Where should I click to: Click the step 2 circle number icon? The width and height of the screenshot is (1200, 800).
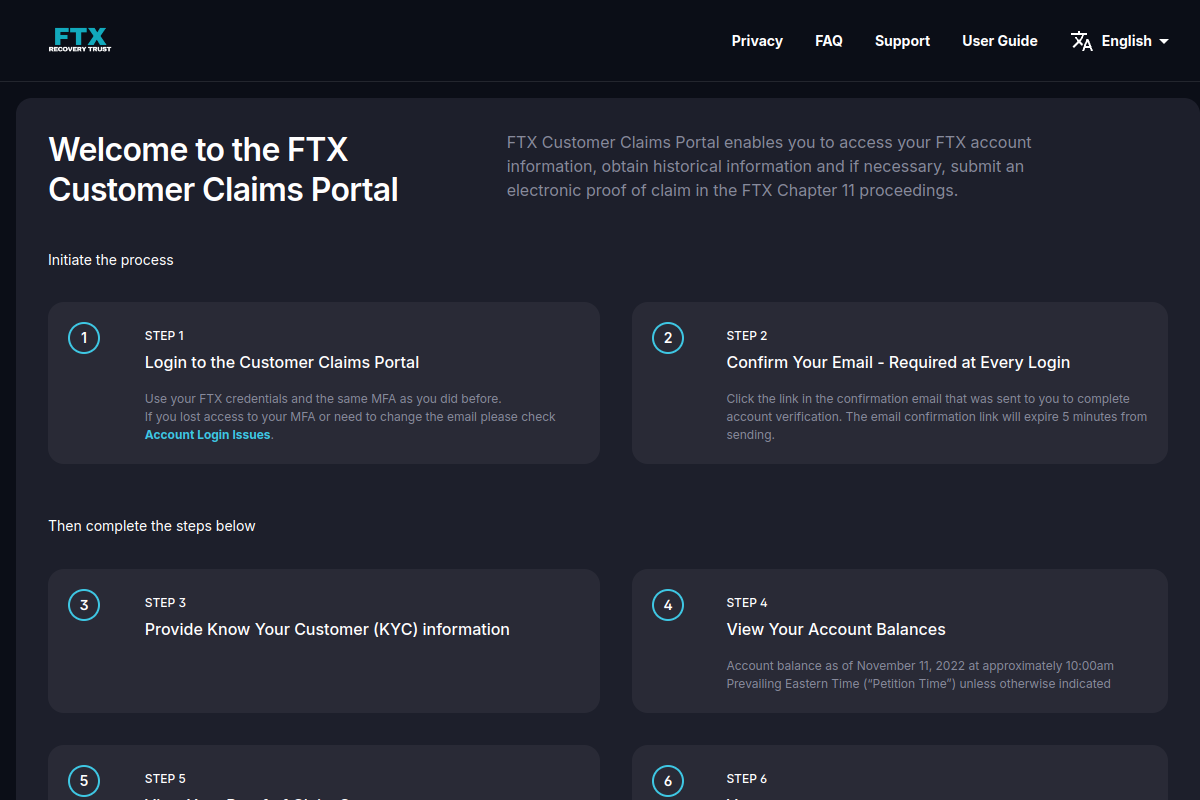[x=668, y=338]
